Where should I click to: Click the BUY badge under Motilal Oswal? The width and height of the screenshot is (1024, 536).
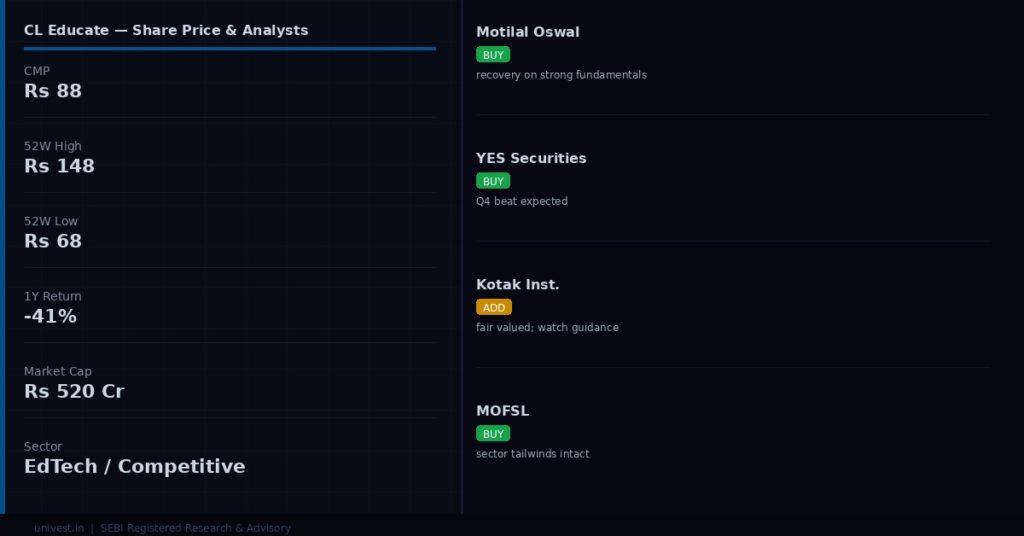click(493, 55)
